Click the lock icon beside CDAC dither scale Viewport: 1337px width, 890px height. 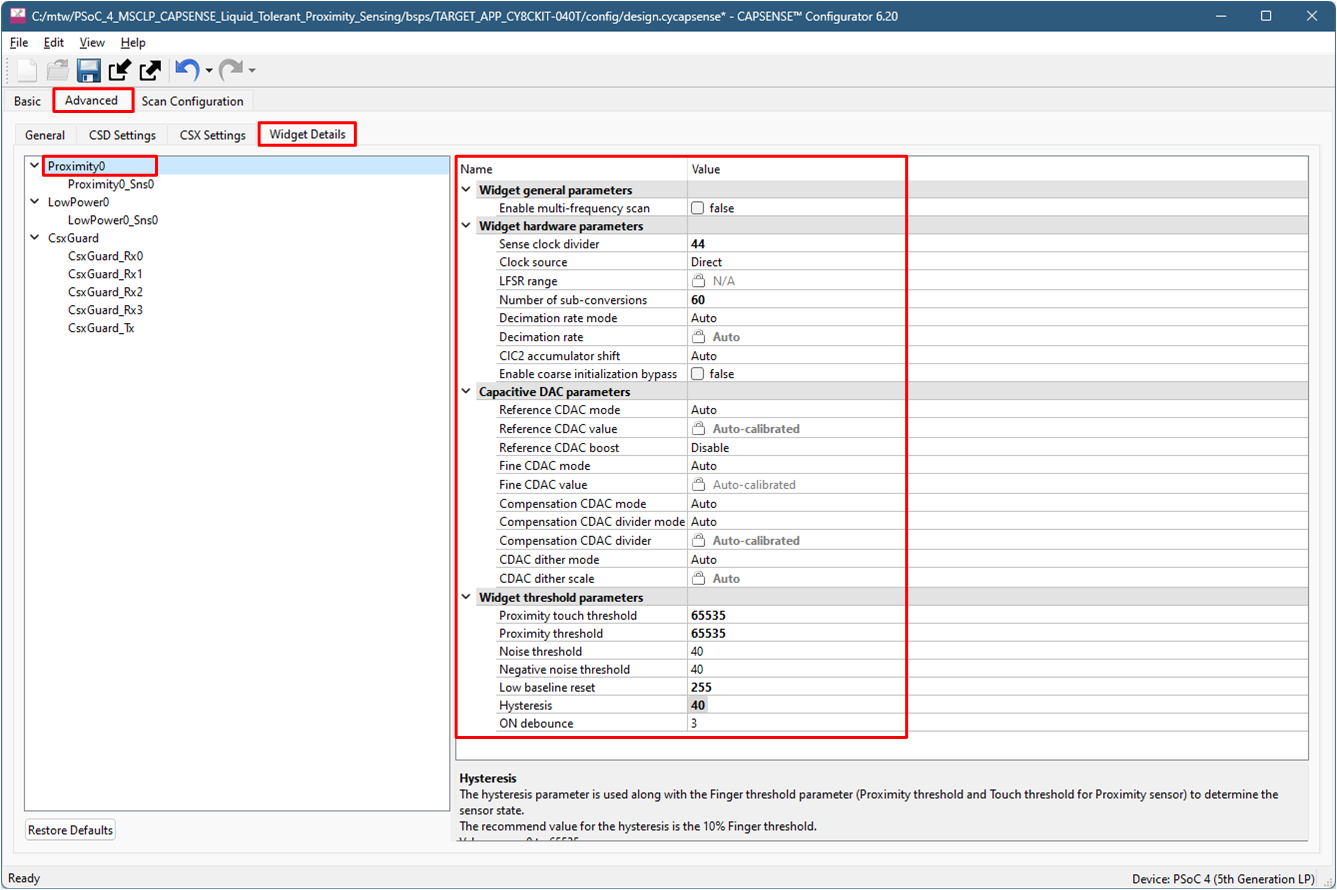pos(700,578)
